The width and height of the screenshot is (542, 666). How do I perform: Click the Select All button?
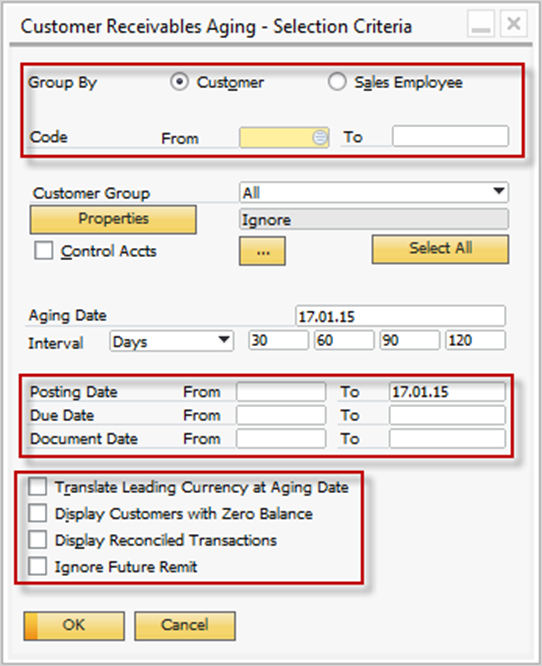(x=440, y=249)
